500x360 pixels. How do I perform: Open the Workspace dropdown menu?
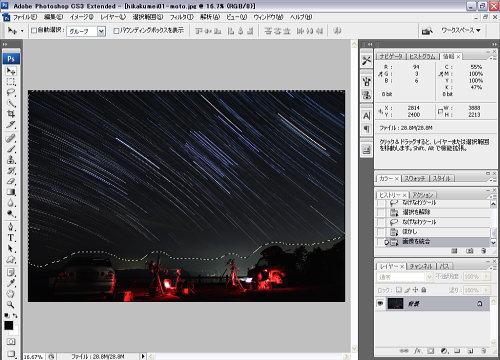[x=461, y=30]
